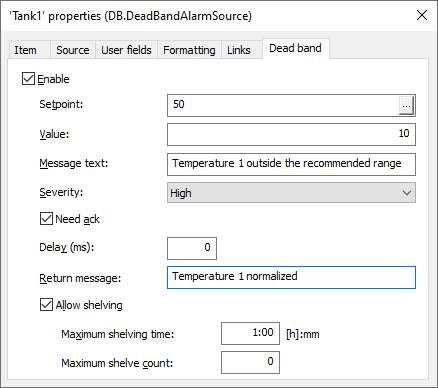Click the 'Value:' label
Viewport: 438px width, 388px height.
[x=54, y=134]
